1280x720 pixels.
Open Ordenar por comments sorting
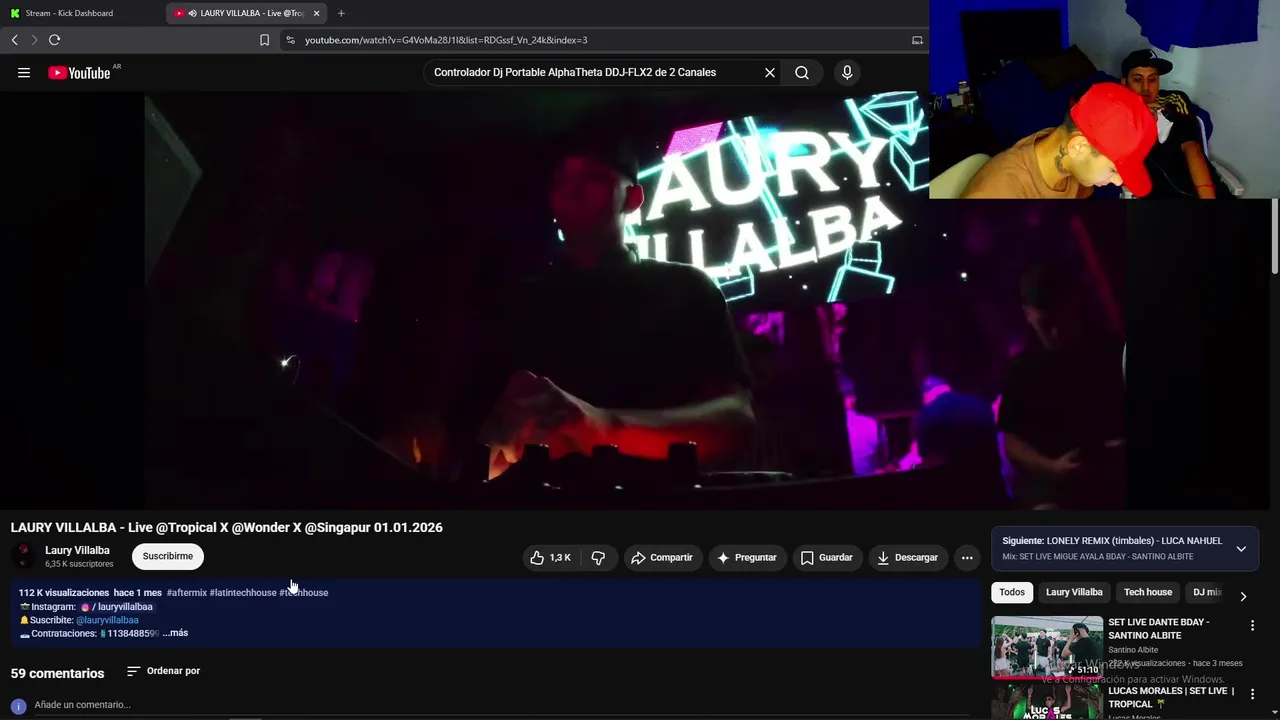[x=164, y=671]
